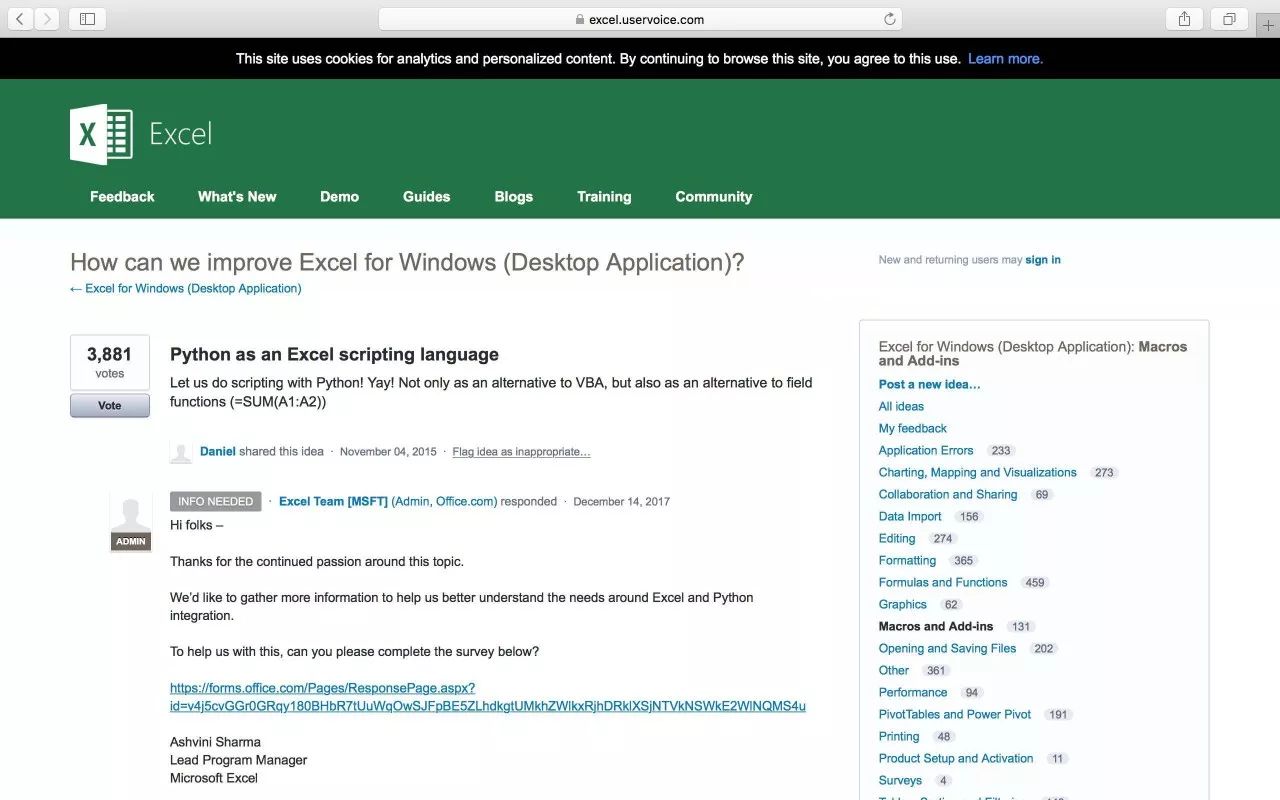Open the Training navigation tab
This screenshot has height=800, width=1280.
pyautogui.click(x=604, y=197)
